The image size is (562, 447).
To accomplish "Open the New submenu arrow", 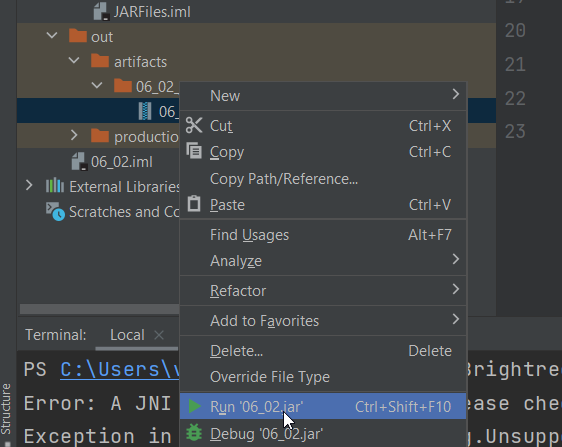I will 456,94.
